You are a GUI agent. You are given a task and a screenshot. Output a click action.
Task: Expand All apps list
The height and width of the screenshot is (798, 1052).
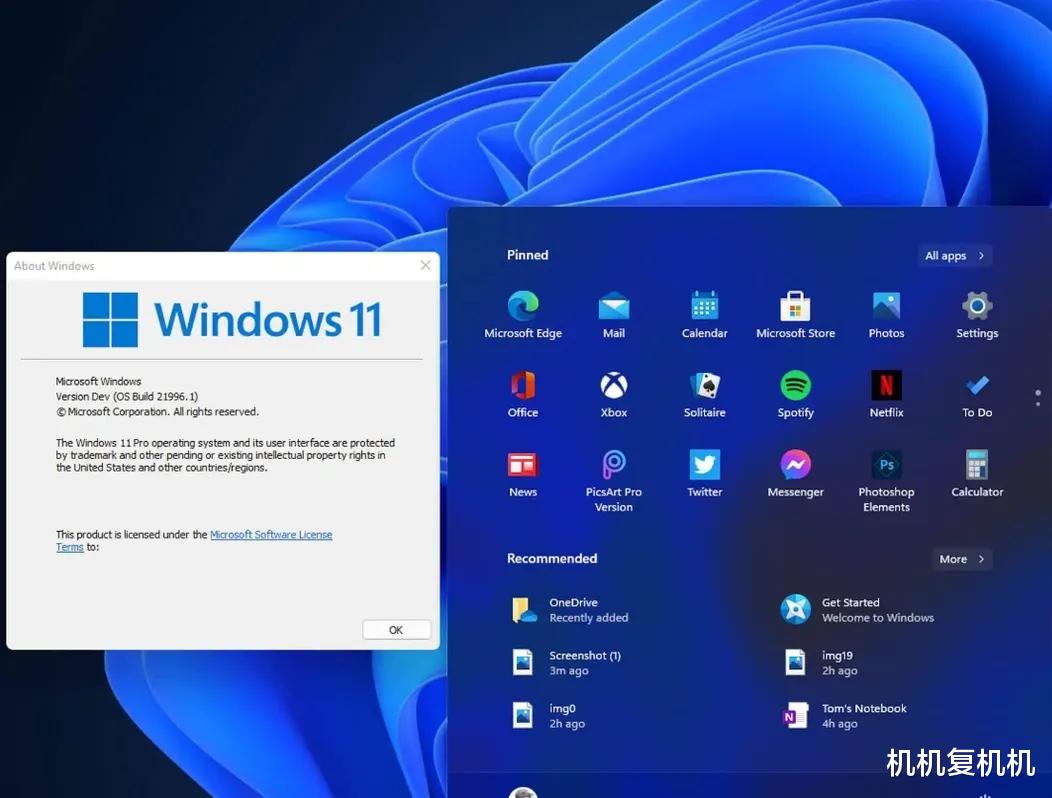click(954, 256)
